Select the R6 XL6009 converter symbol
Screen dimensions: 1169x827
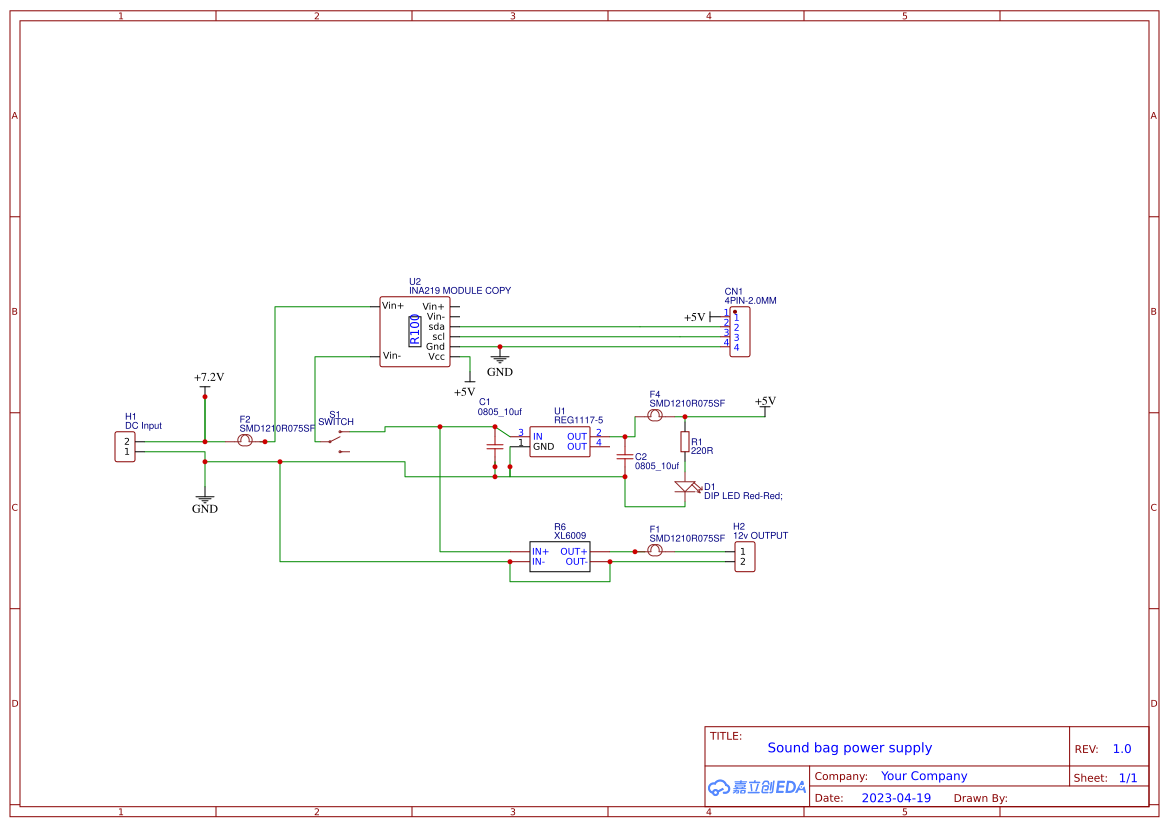561,557
